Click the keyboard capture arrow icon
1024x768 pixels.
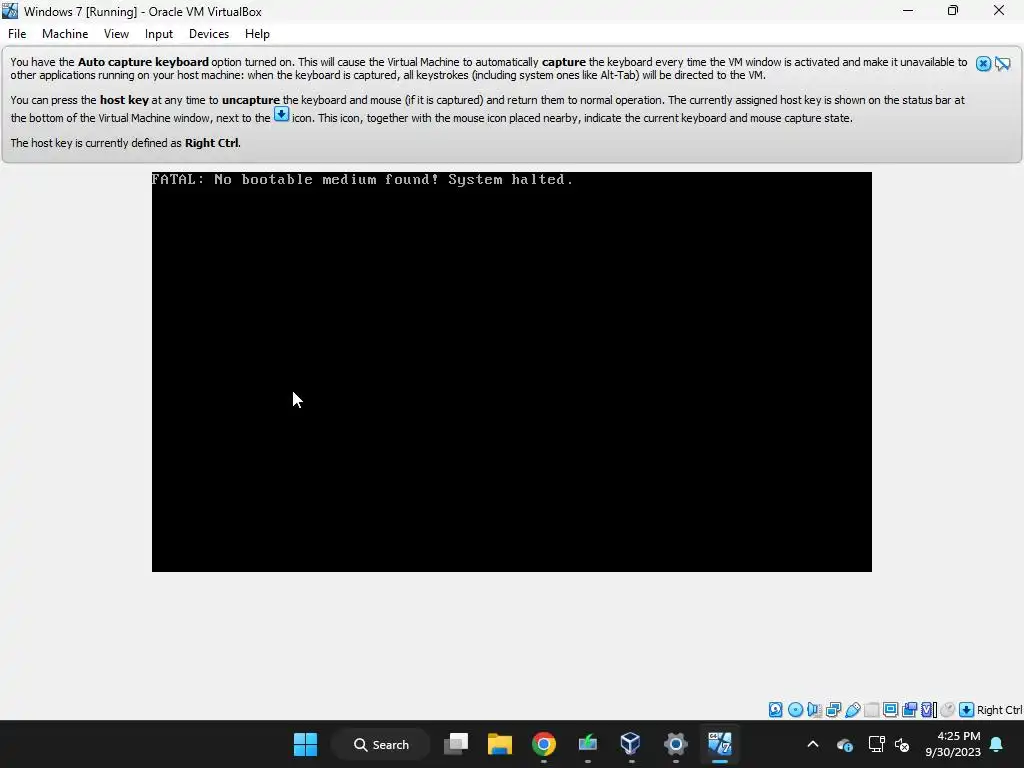967,710
